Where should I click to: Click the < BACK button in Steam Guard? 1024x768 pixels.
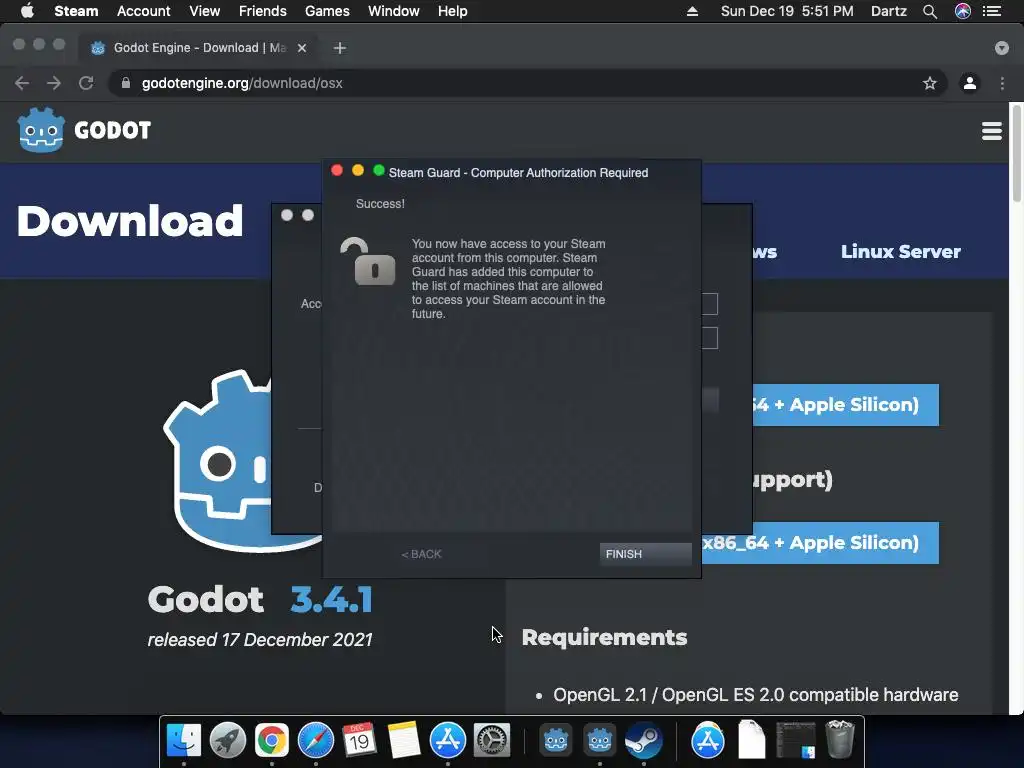tap(421, 554)
